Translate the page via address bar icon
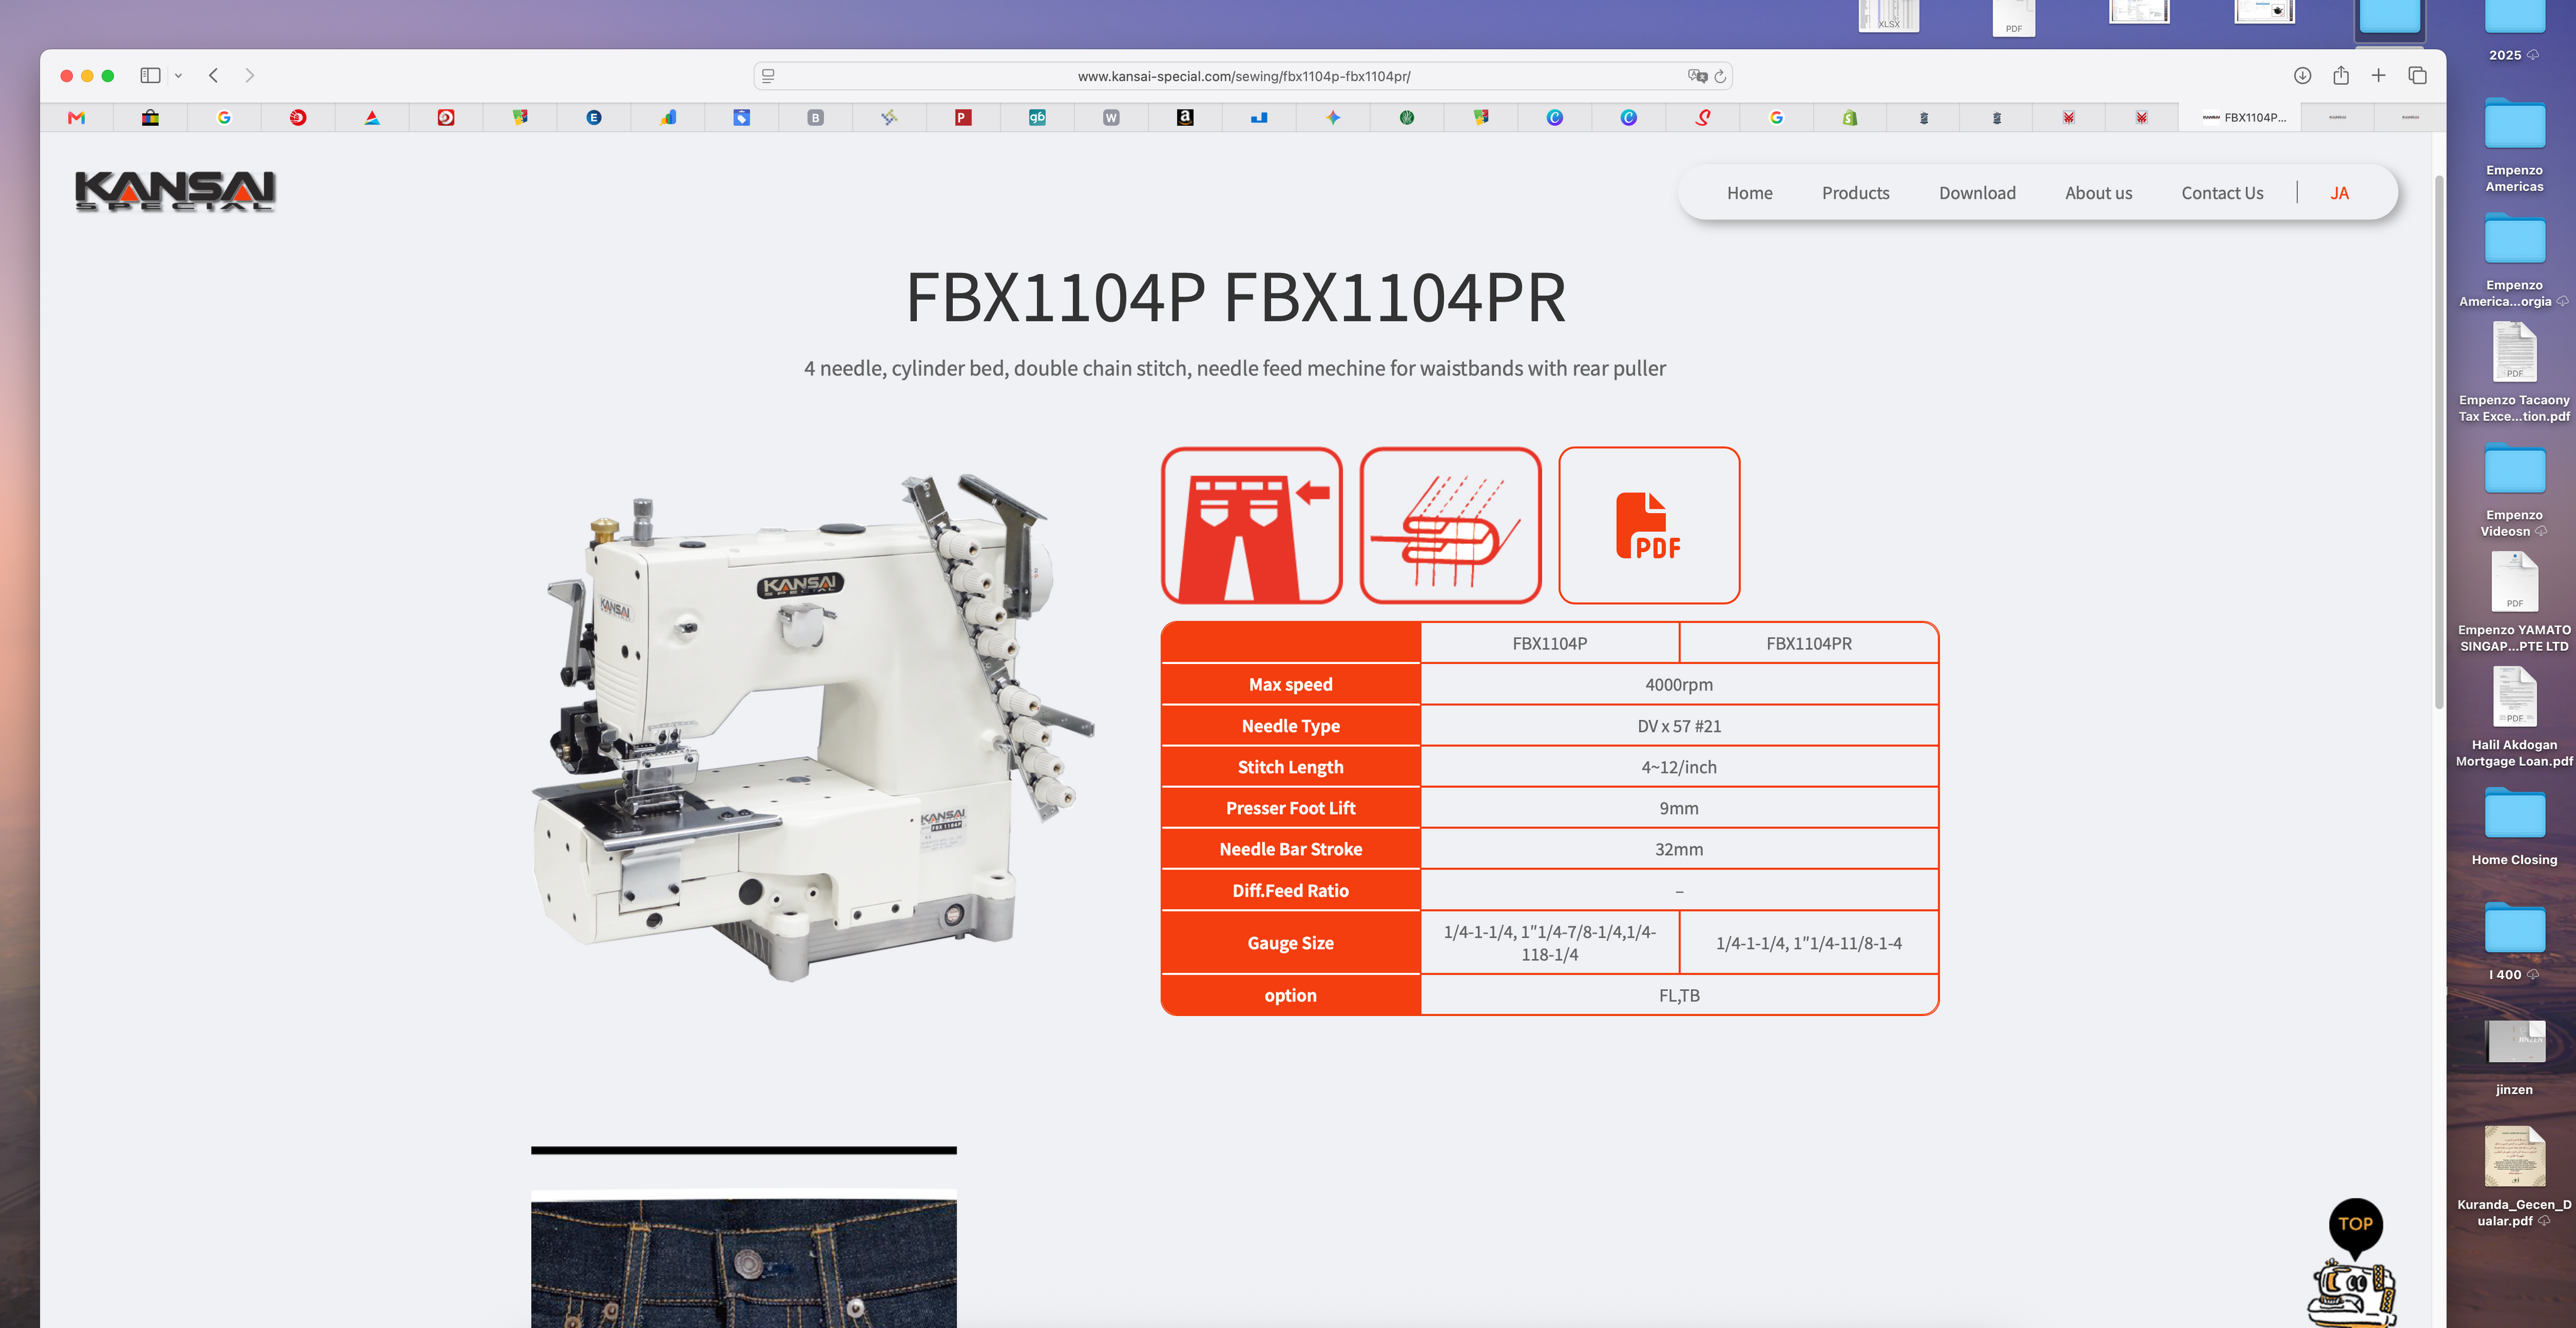Screen dimensions: 2576x1328 pos(1697,76)
